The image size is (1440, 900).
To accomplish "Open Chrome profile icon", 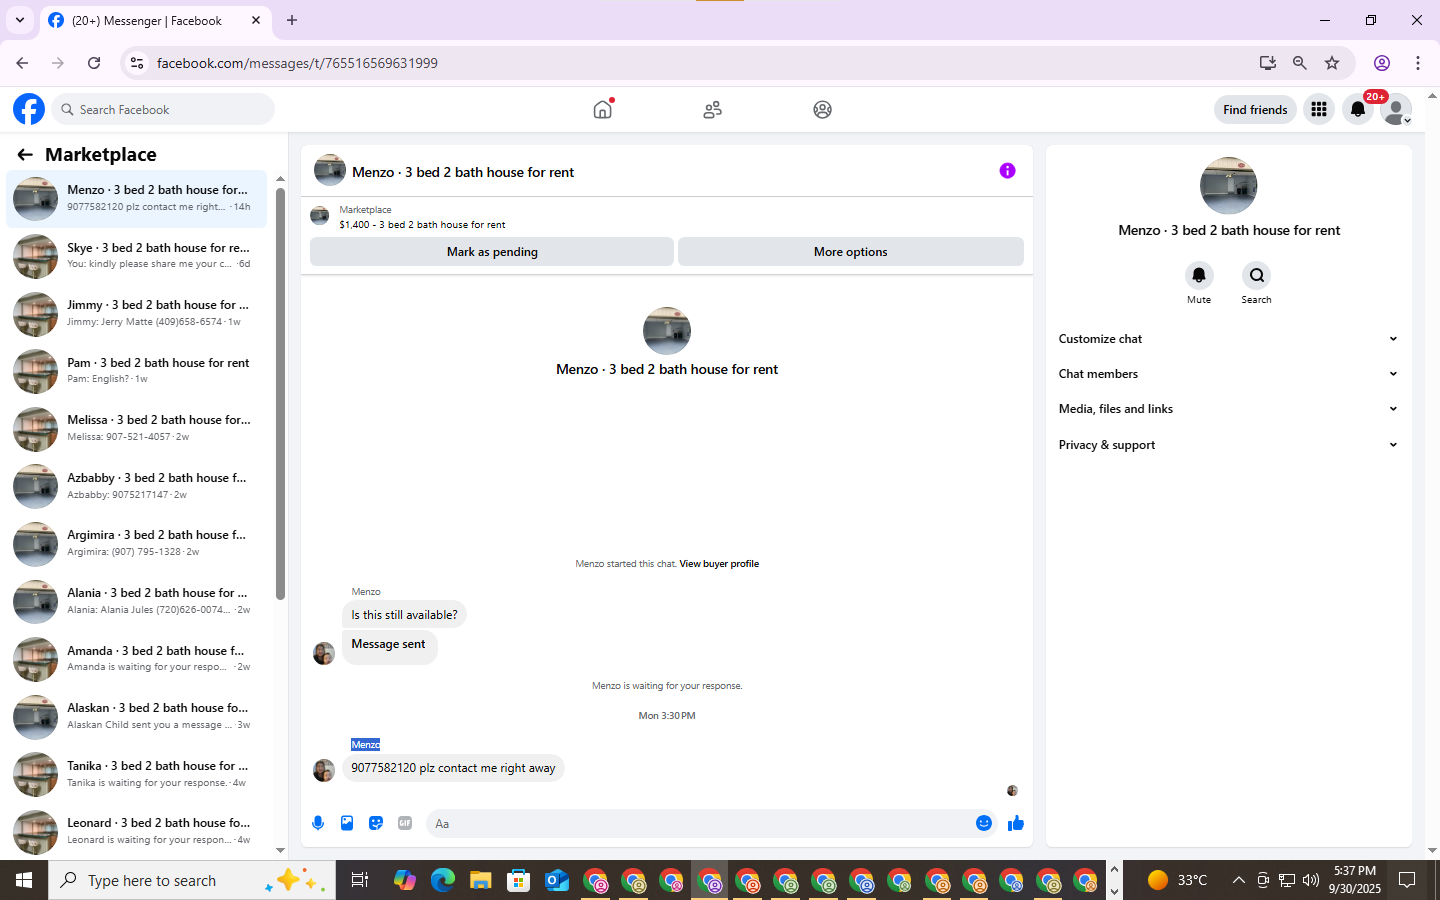I will (x=1382, y=63).
